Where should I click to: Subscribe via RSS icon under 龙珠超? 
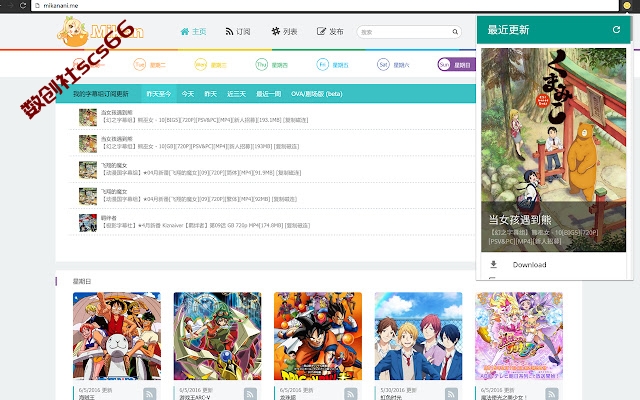click(x=351, y=394)
